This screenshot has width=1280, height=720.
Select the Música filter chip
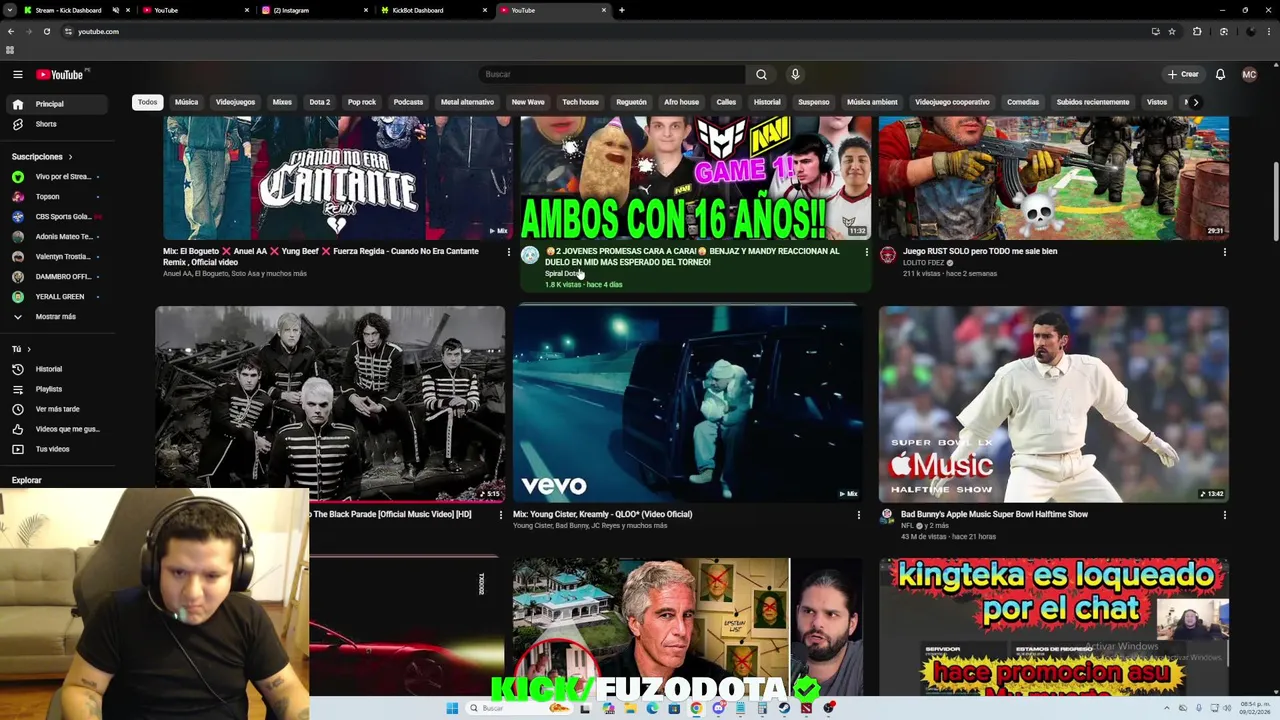(x=187, y=102)
